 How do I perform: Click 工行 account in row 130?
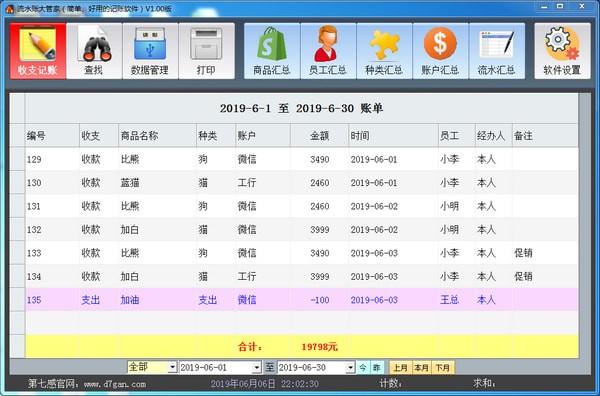[x=247, y=183]
